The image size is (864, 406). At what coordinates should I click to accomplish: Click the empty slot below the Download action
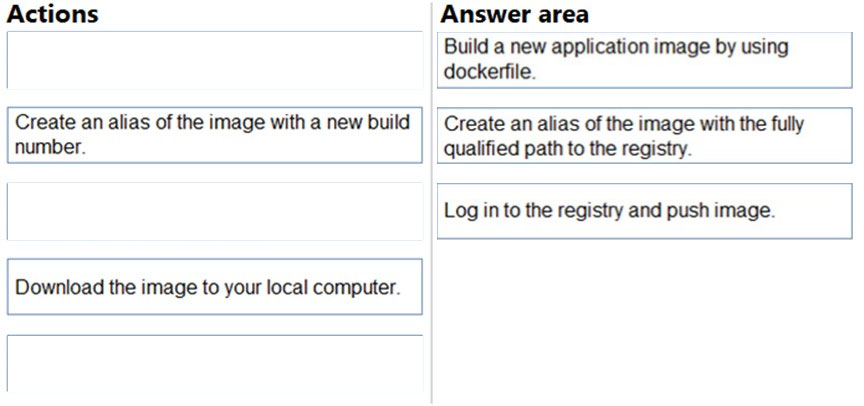(x=214, y=363)
